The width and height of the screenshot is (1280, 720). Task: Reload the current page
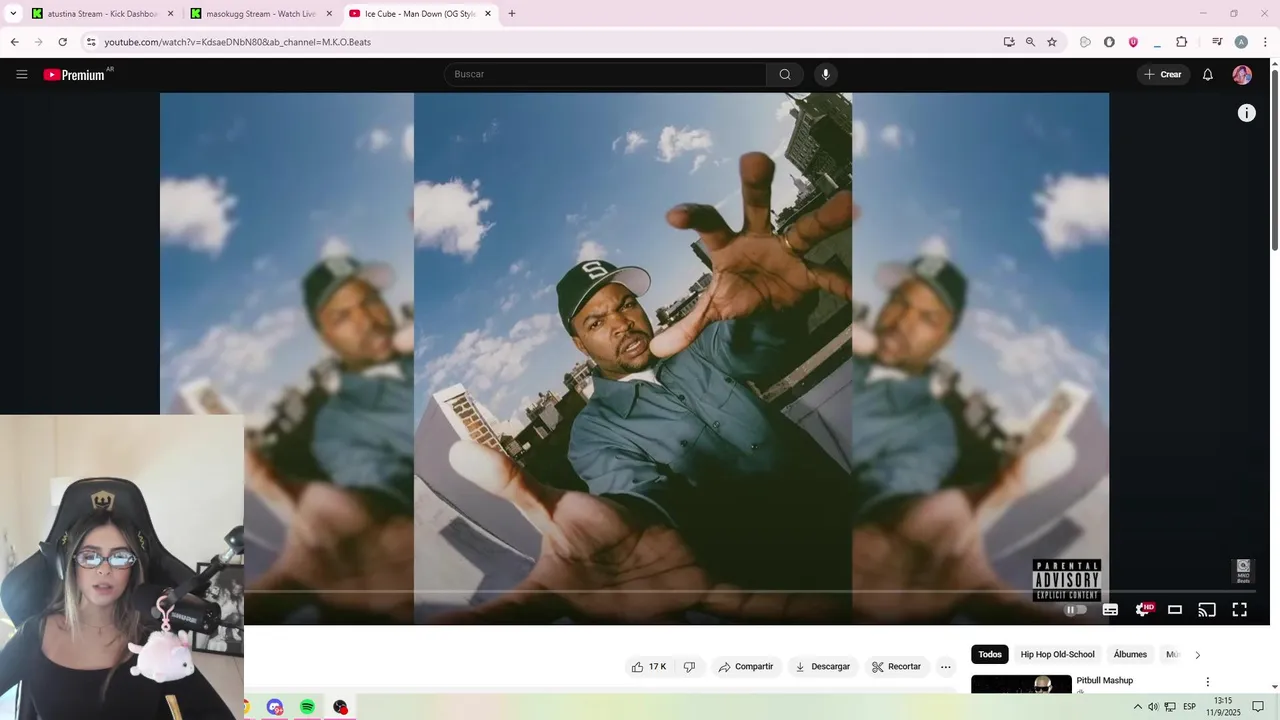click(x=62, y=42)
